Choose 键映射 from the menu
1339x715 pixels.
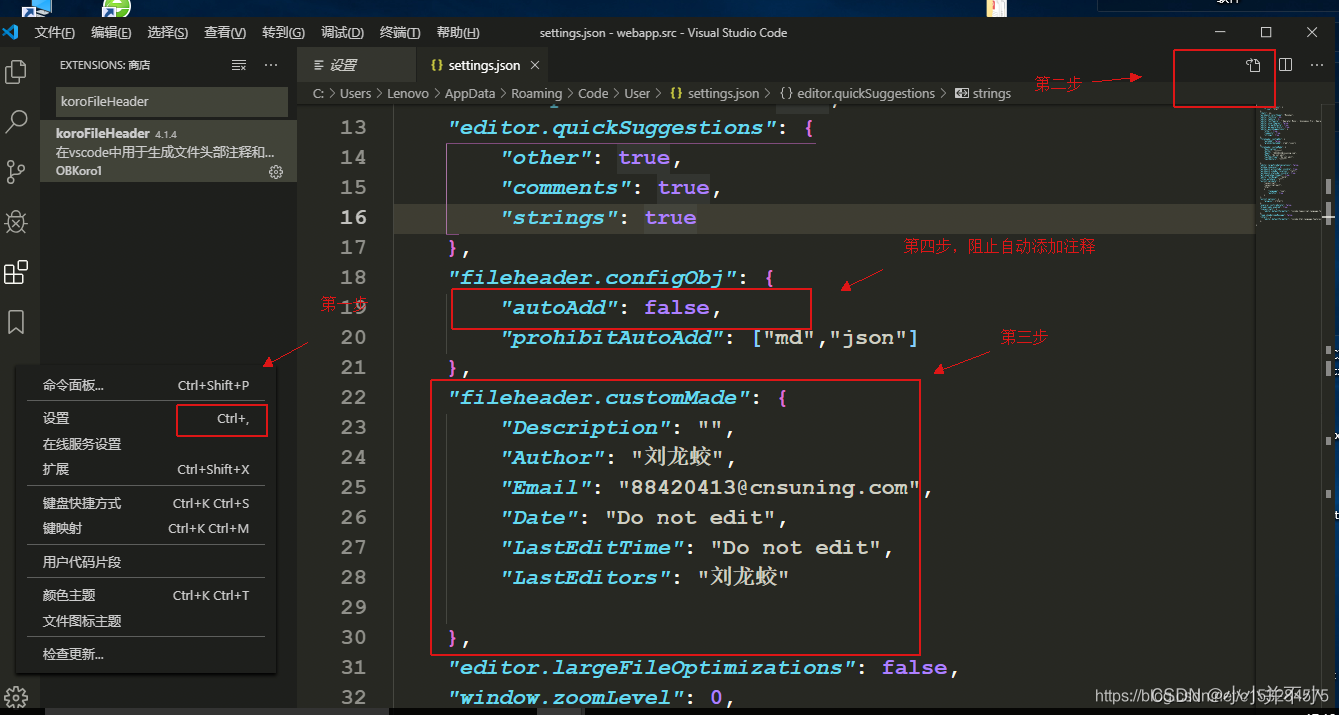pyautogui.click(x=146, y=528)
